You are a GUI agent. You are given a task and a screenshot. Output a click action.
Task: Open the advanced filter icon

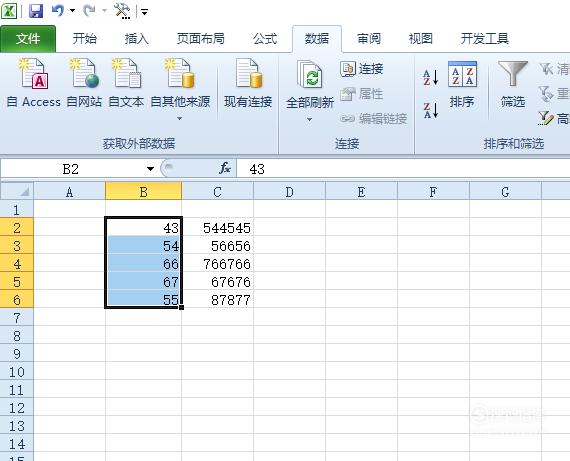(546, 118)
